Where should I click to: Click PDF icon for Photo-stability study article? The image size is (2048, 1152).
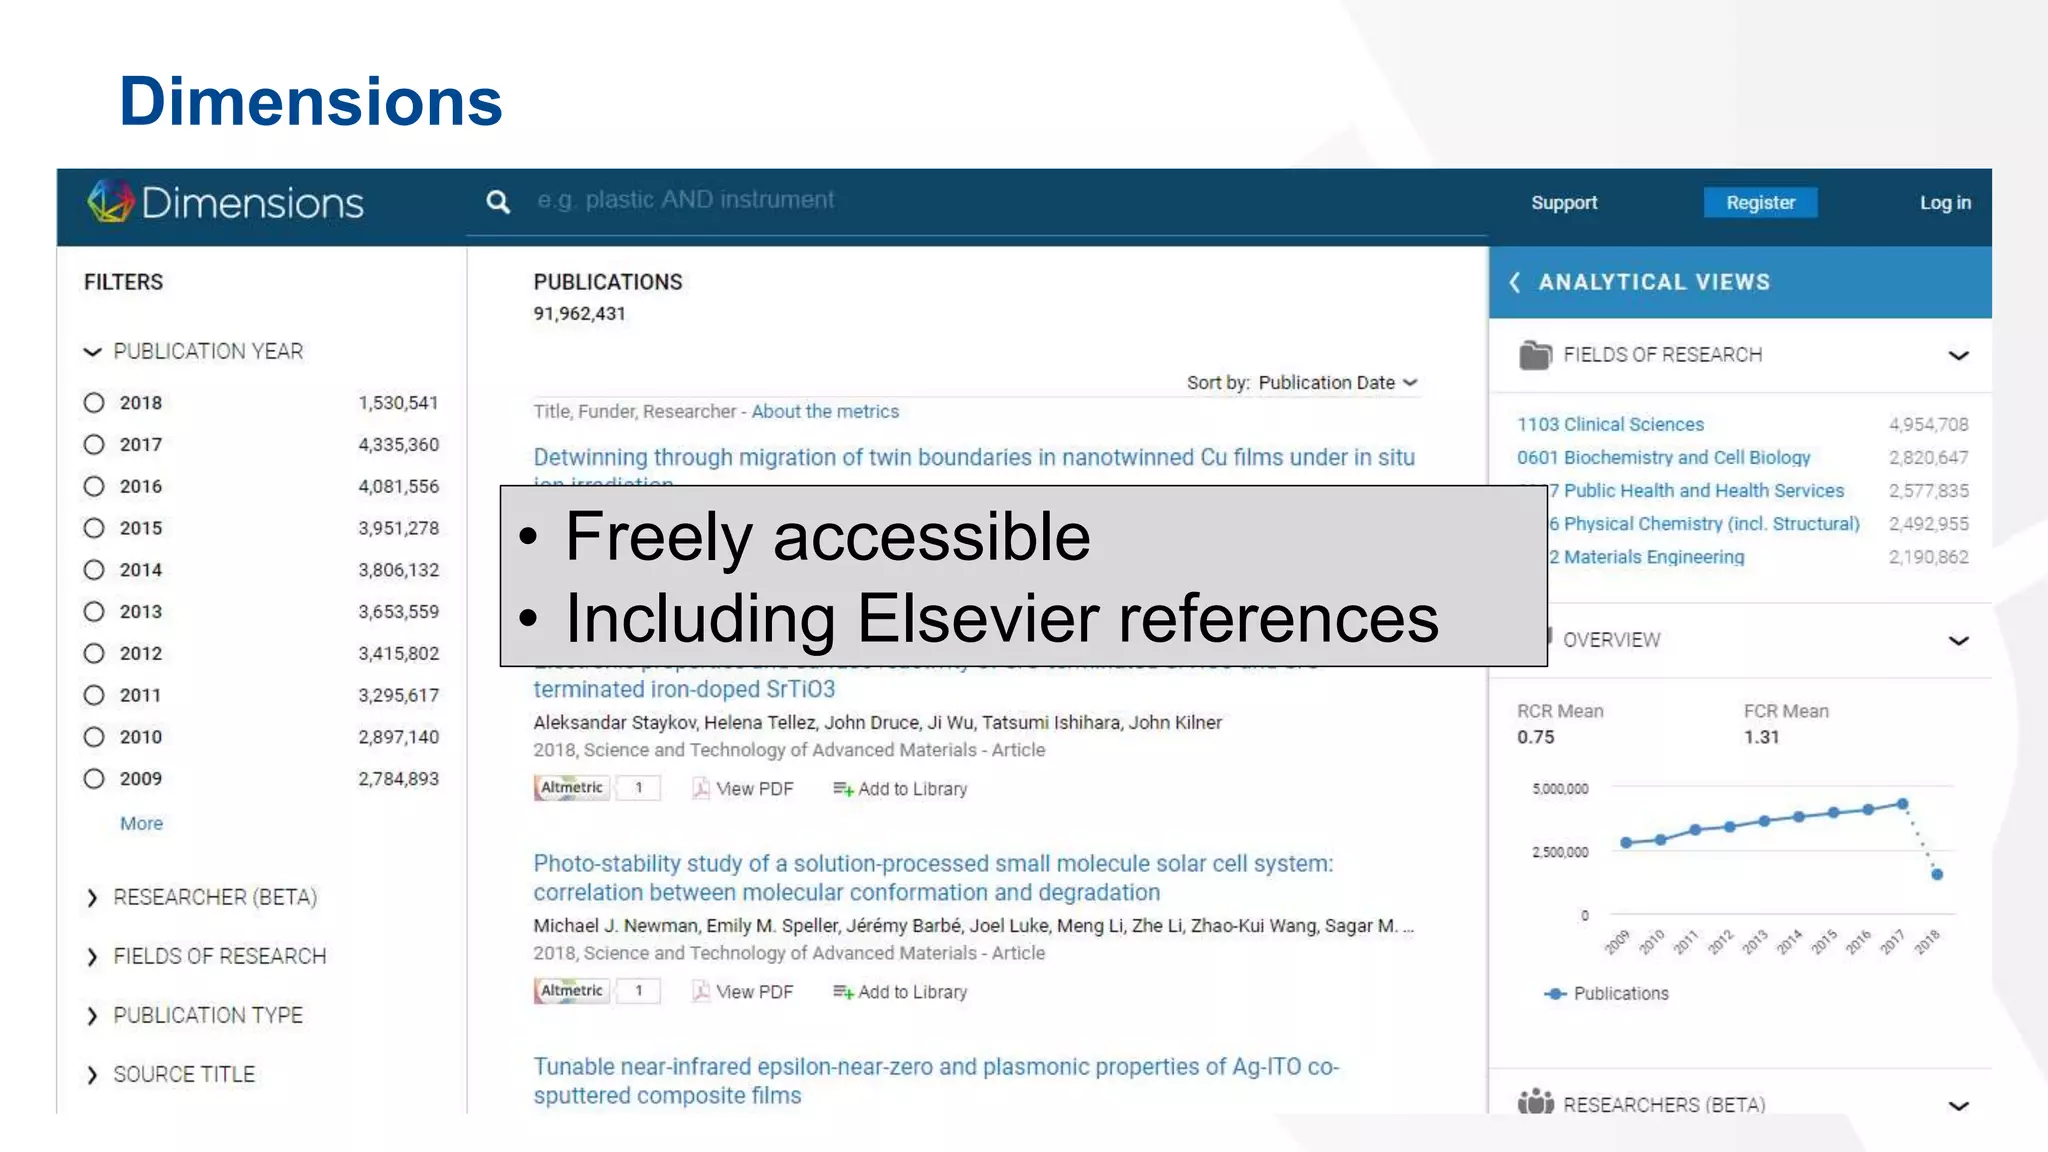click(x=701, y=991)
